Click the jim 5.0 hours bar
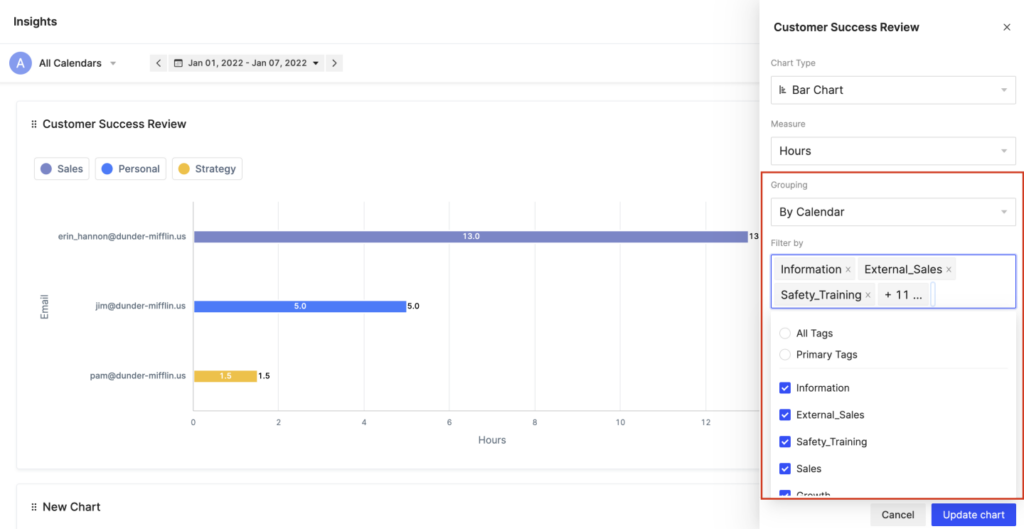The image size is (1024, 529). click(300, 306)
